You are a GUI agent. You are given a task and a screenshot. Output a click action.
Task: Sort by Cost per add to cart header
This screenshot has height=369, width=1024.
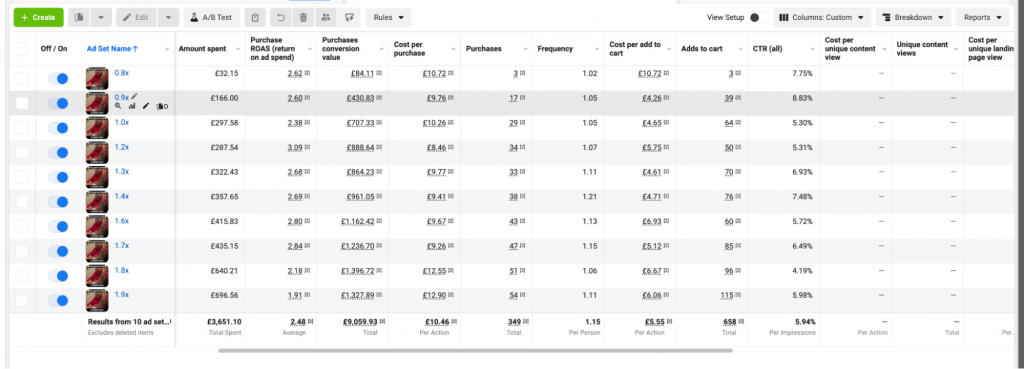point(635,49)
